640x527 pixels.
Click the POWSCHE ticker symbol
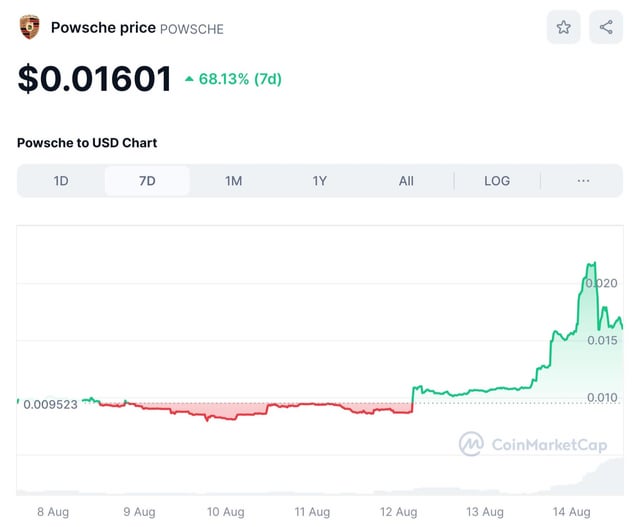coord(192,29)
